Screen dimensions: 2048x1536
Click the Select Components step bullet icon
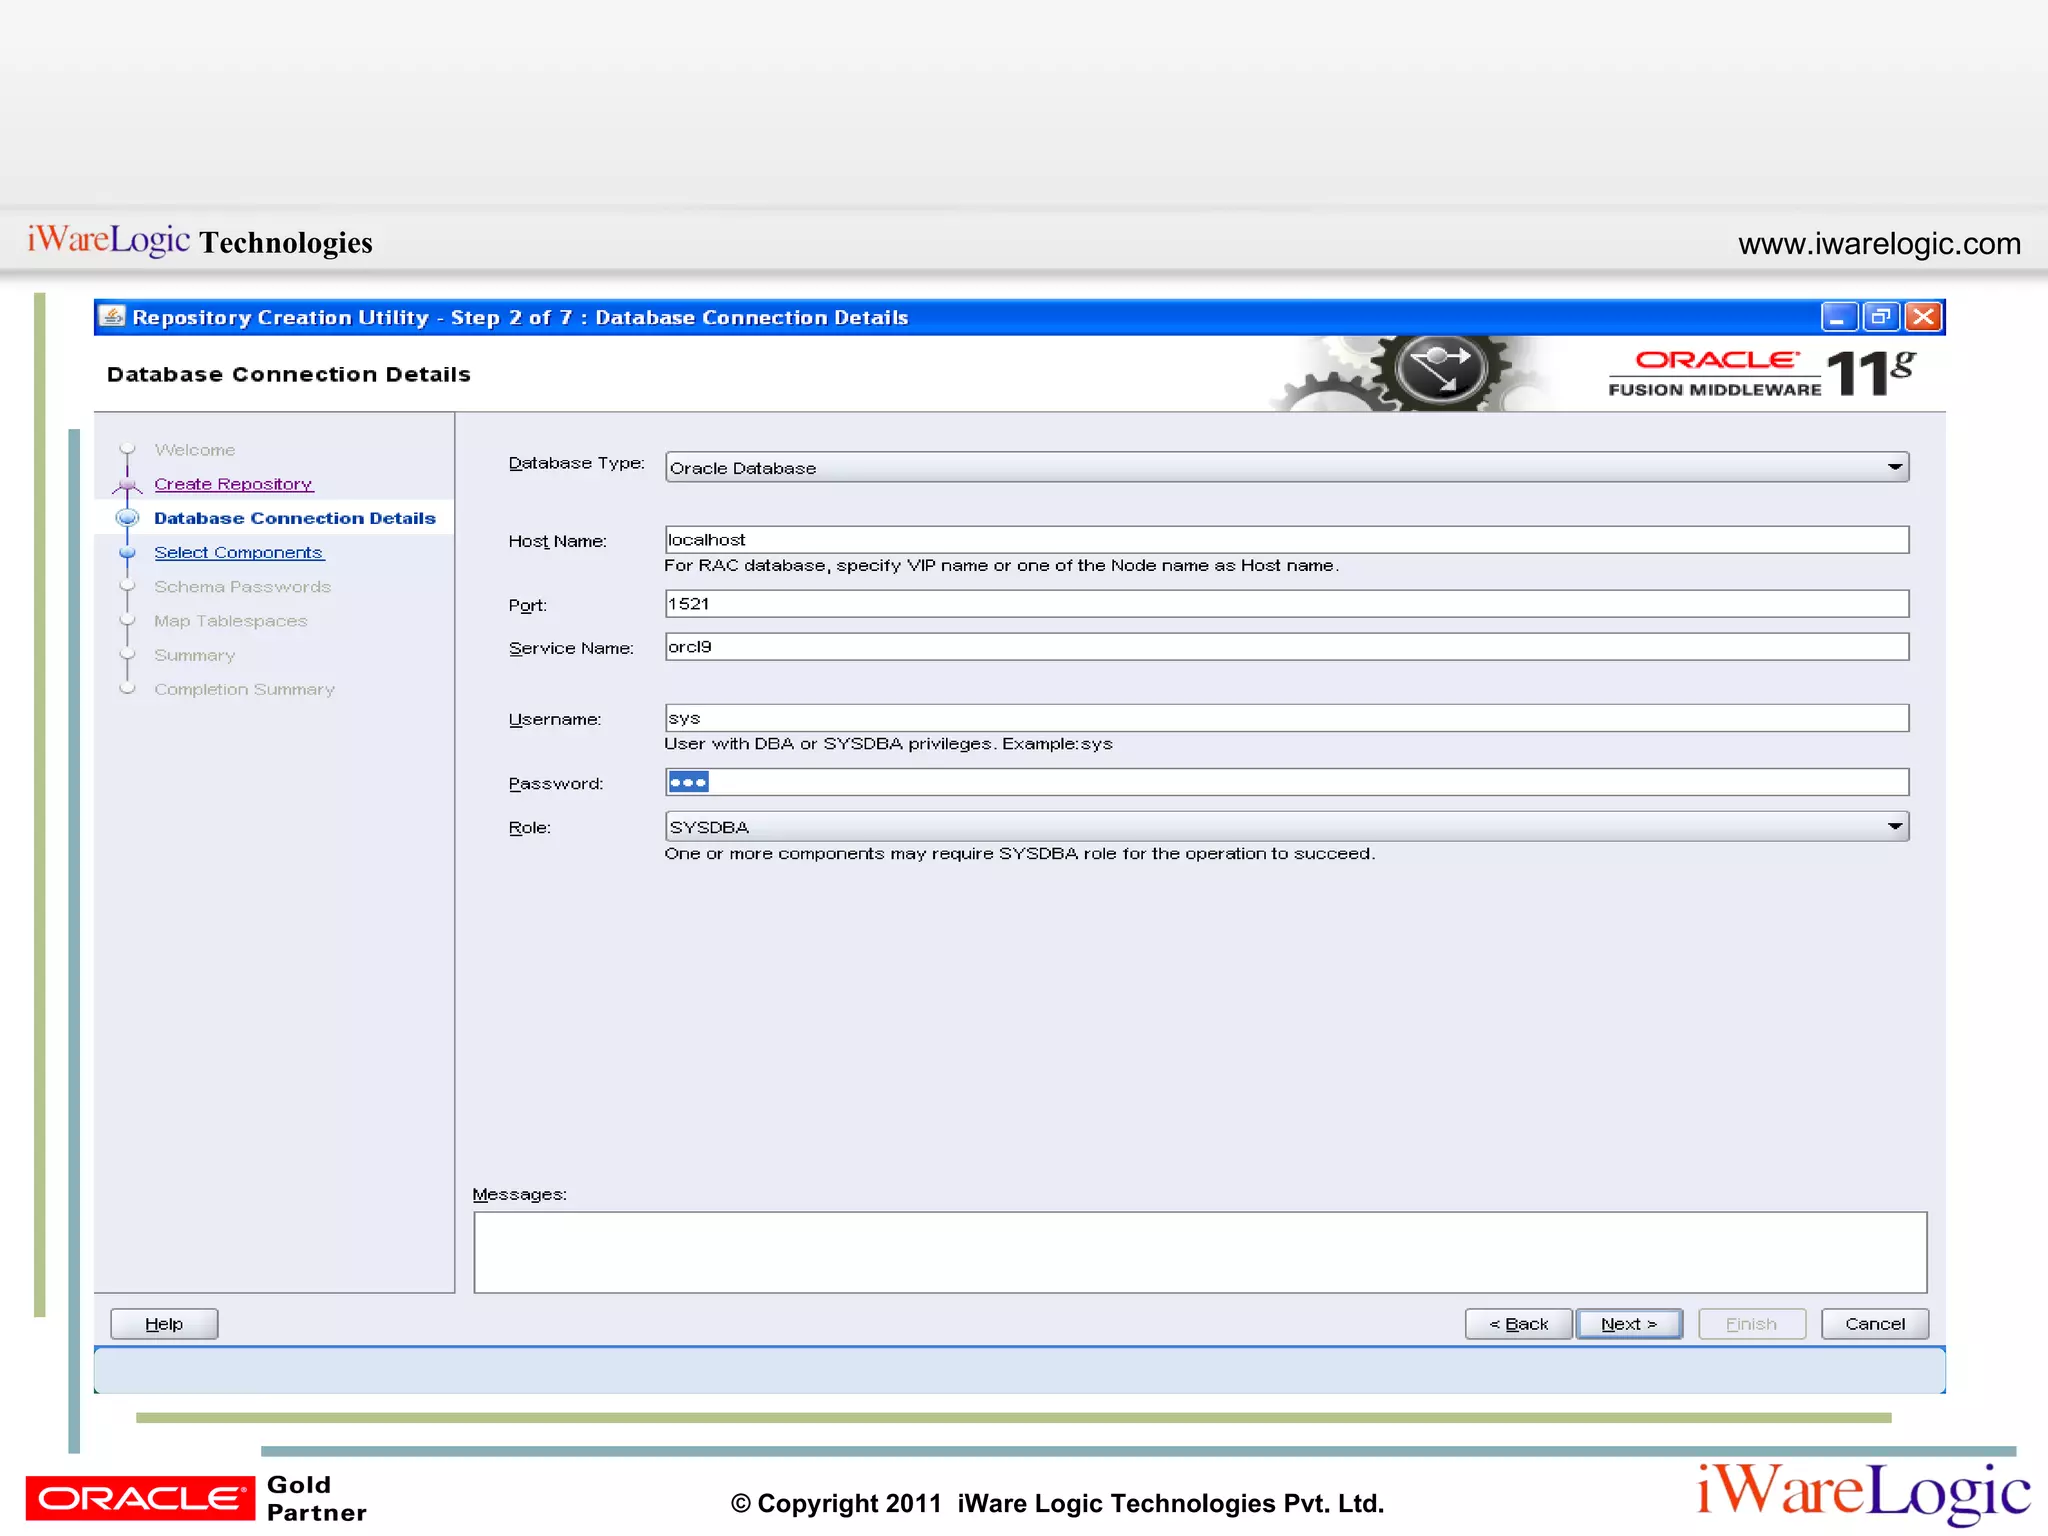tap(127, 552)
